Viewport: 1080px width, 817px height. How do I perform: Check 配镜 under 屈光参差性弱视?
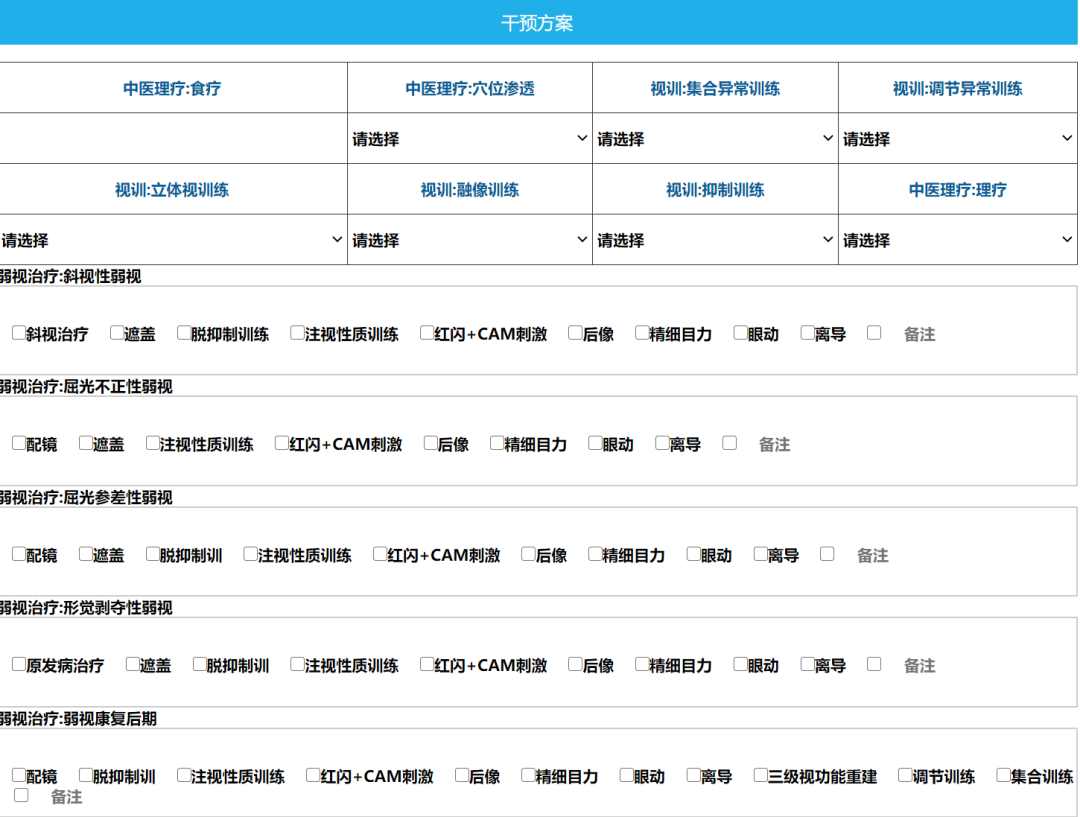(19, 554)
